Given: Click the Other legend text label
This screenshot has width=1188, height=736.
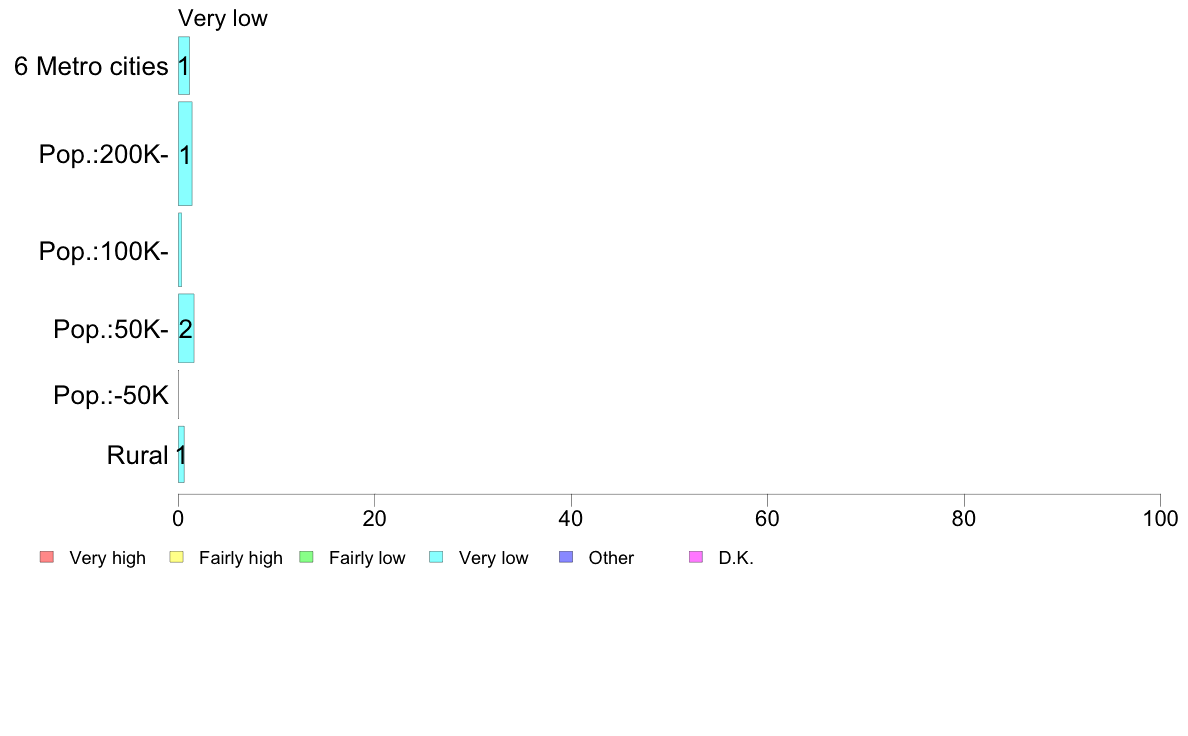Looking at the screenshot, I should point(611,558).
